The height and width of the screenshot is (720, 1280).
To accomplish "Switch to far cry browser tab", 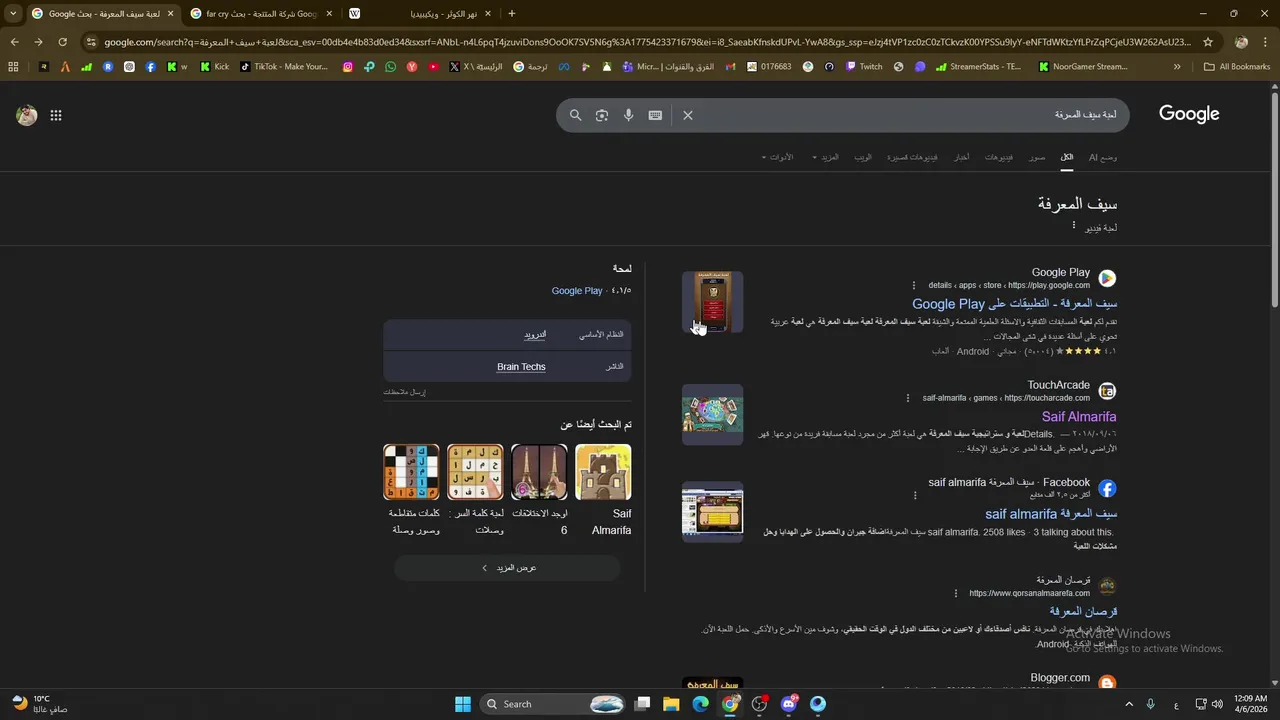I will pyautogui.click(x=260, y=14).
